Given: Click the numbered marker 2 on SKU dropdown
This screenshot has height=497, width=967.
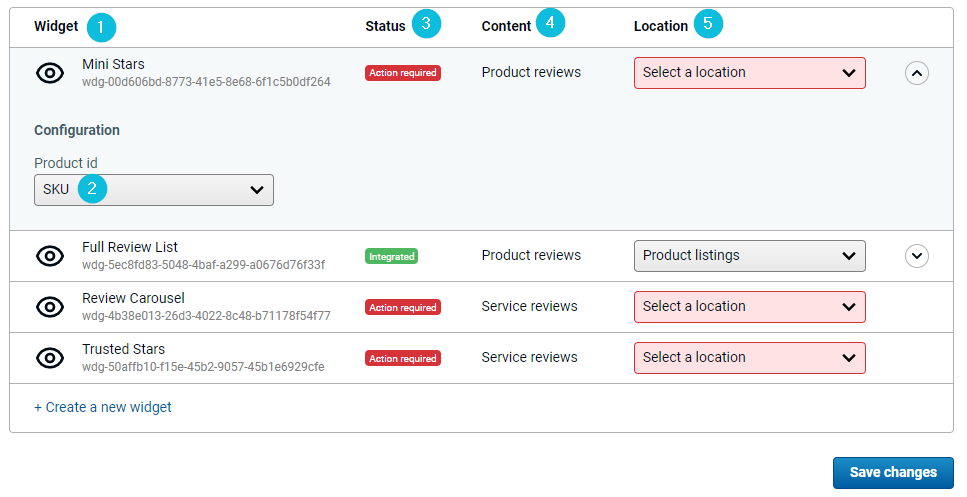Looking at the screenshot, I should (x=92, y=188).
